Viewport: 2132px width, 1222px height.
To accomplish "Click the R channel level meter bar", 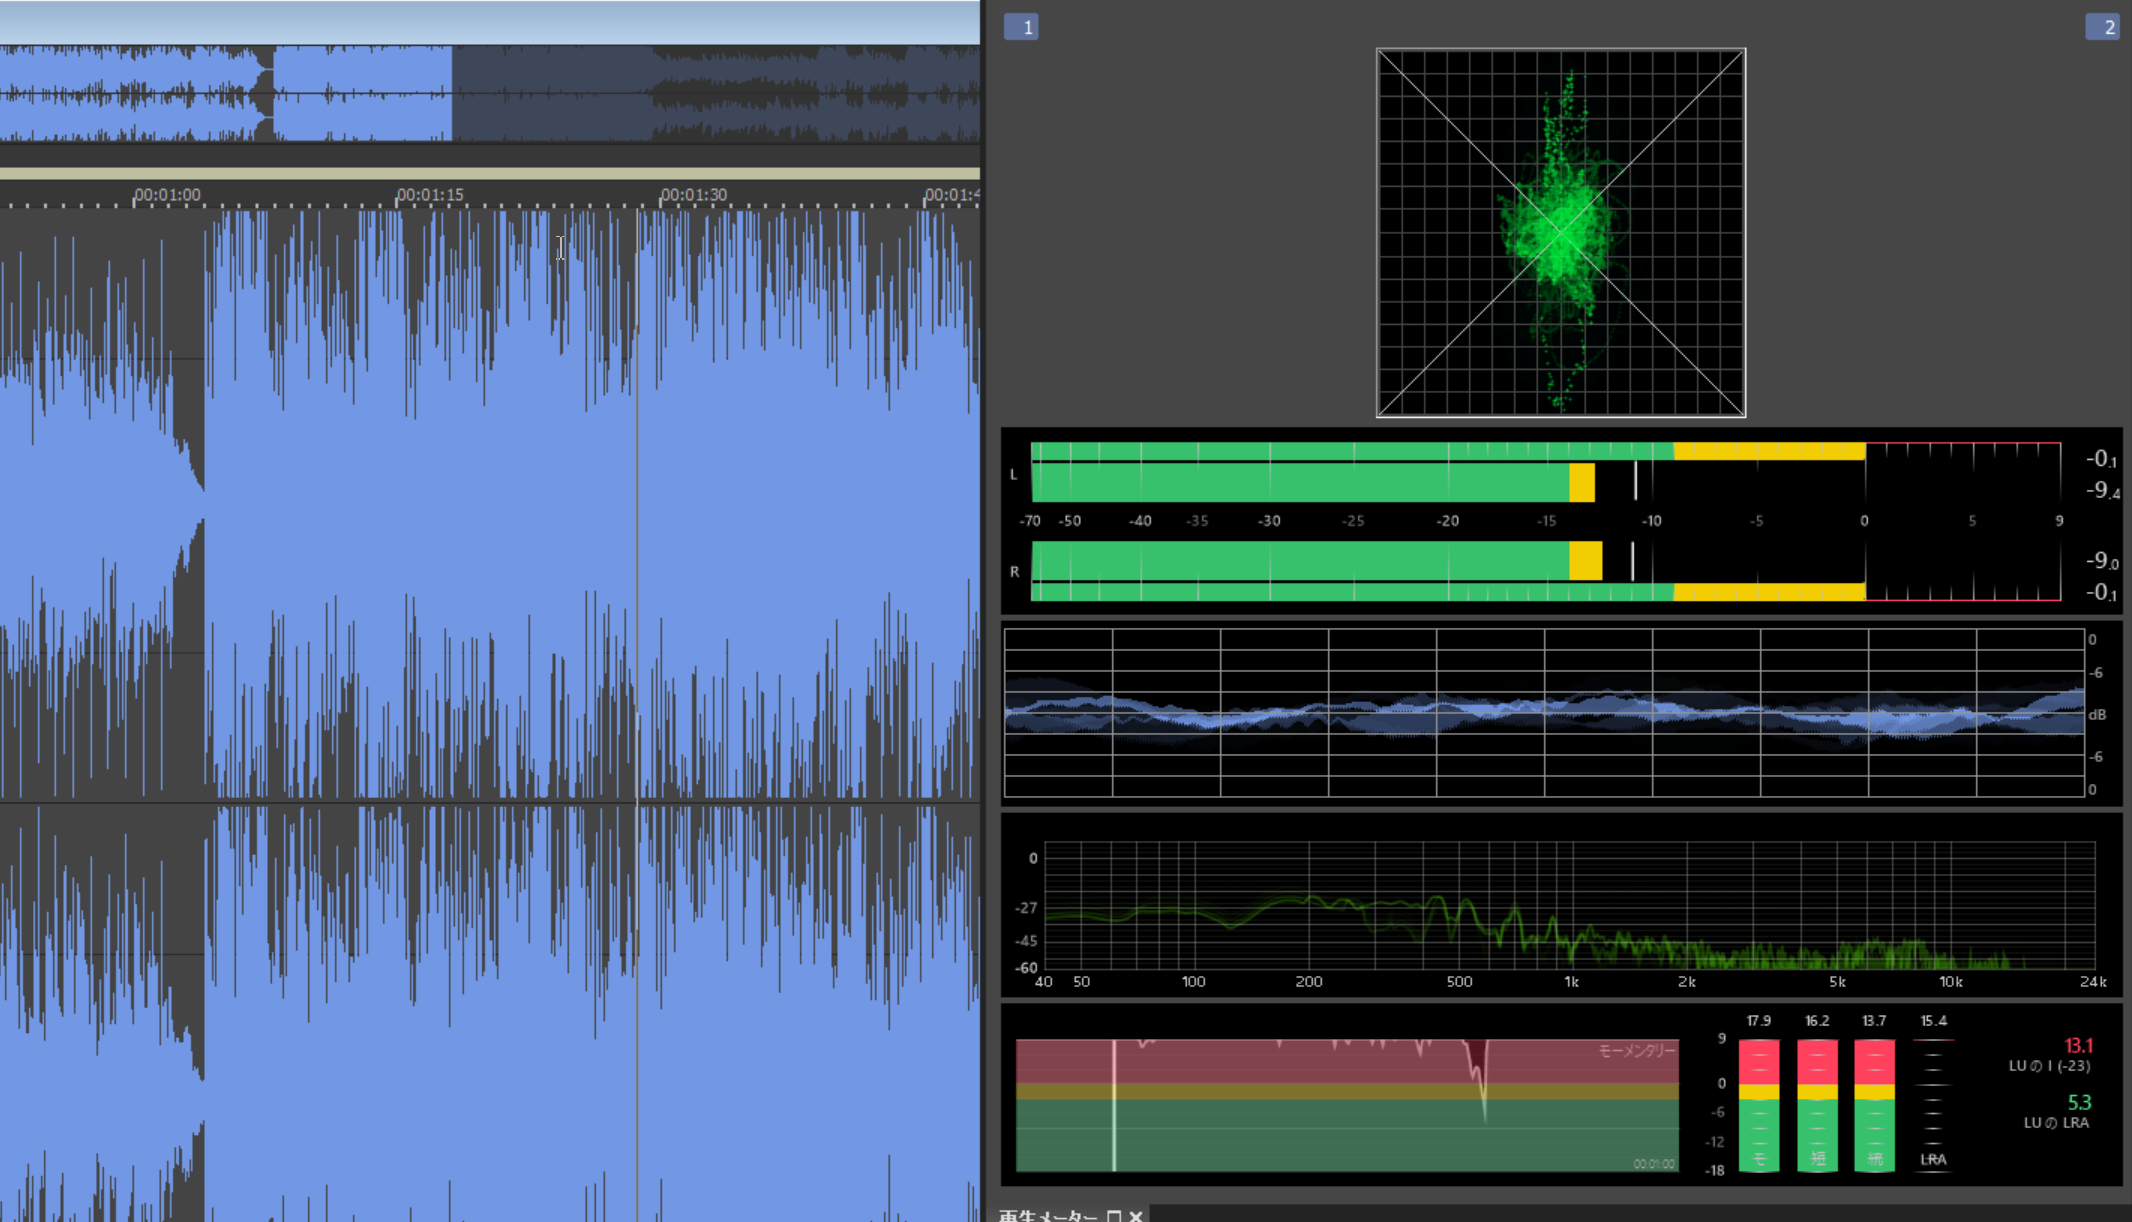I will 1300,561.
